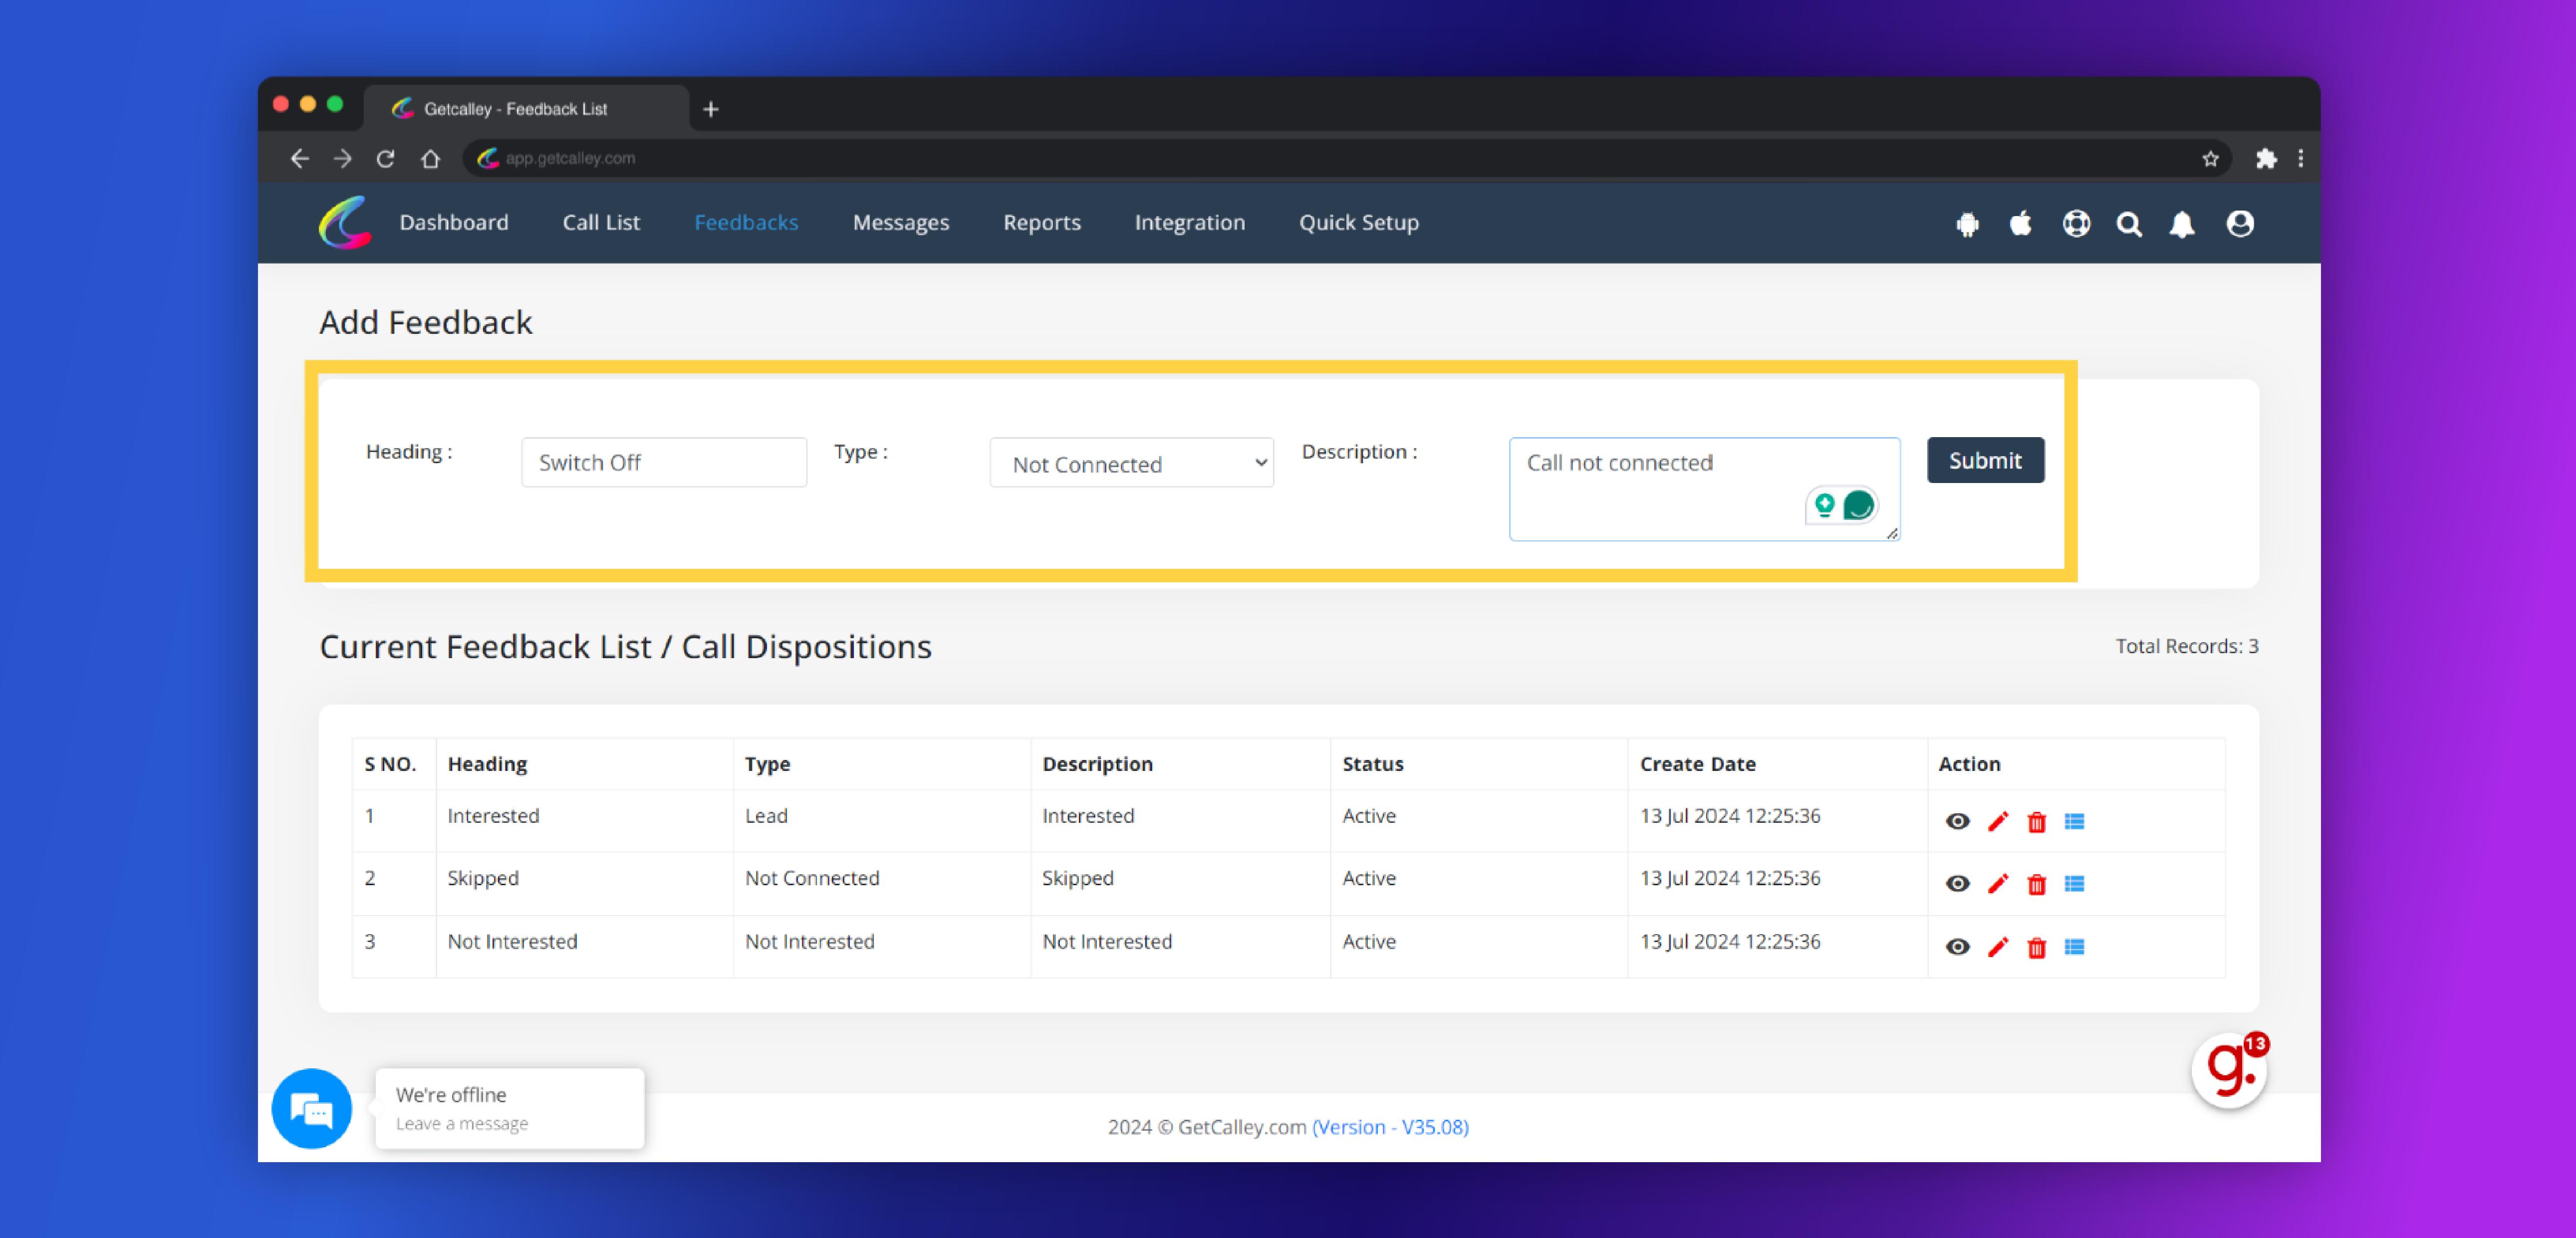The height and width of the screenshot is (1238, 2576).
Task: Open the Reports menu
Action: click(x=1041, y=223)
